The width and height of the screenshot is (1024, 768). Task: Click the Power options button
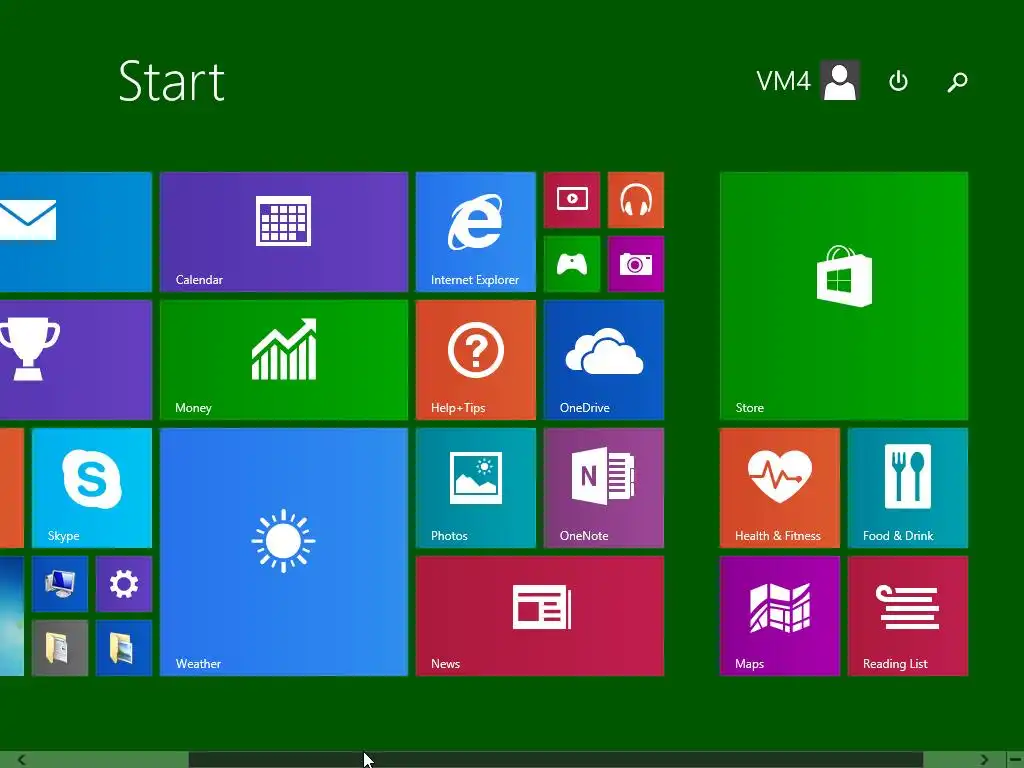899,81
